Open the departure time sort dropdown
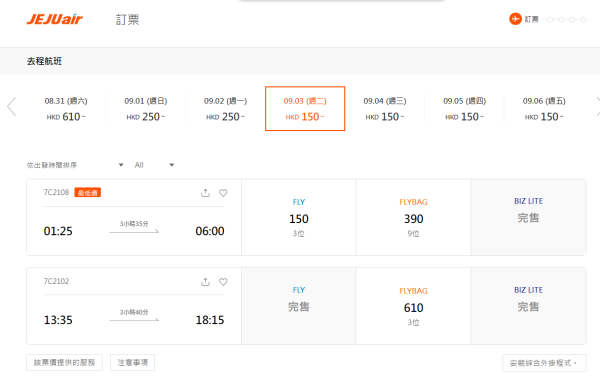600x382 pixels. pyautogui.click(x=75, y=165)
